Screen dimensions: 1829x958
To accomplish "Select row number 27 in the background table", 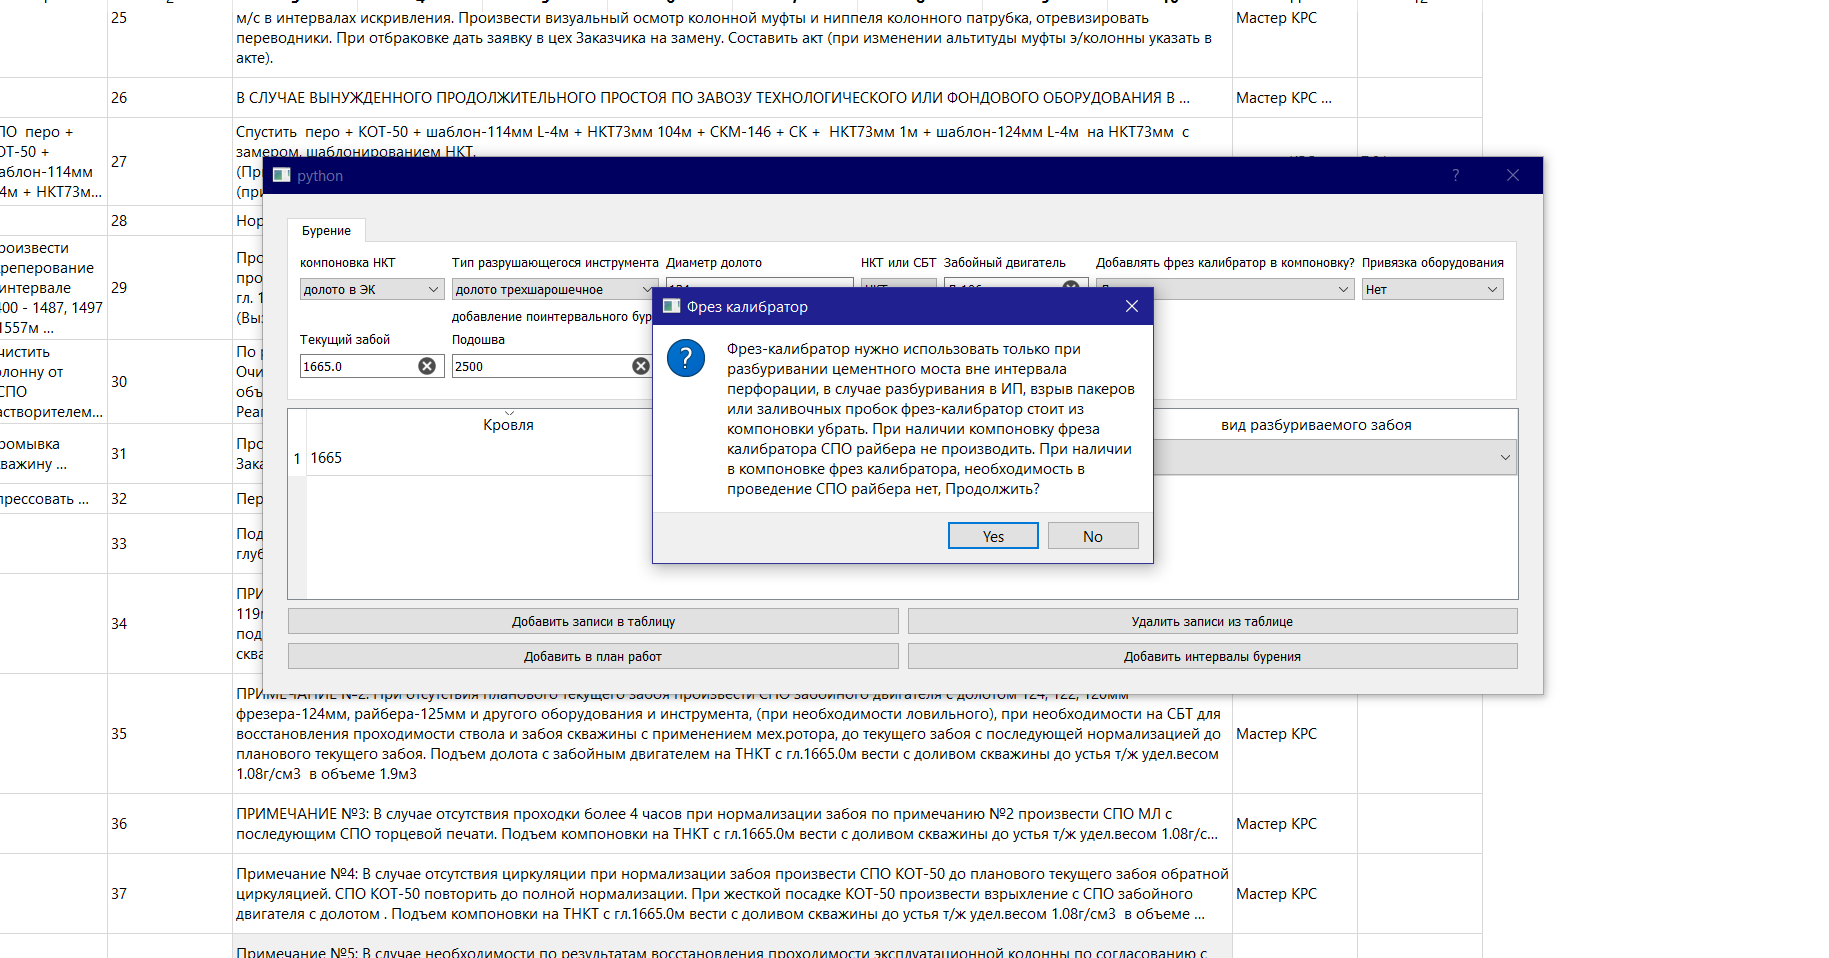I will coord(170,162).
